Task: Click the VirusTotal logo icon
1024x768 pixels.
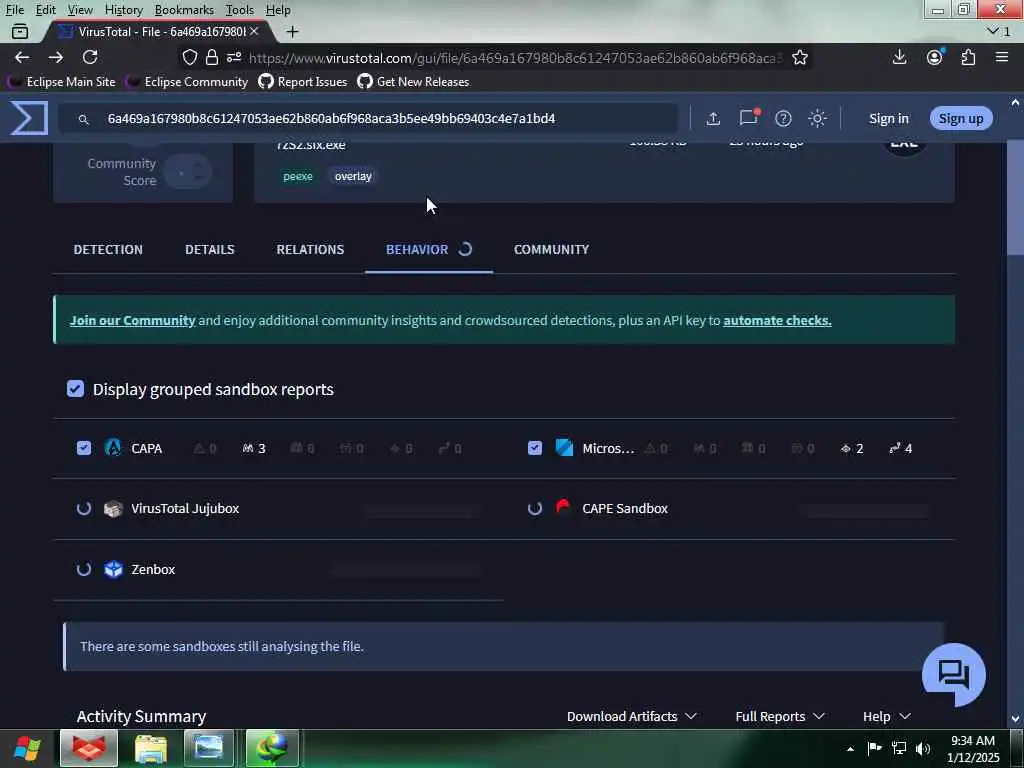Action: 29,118
